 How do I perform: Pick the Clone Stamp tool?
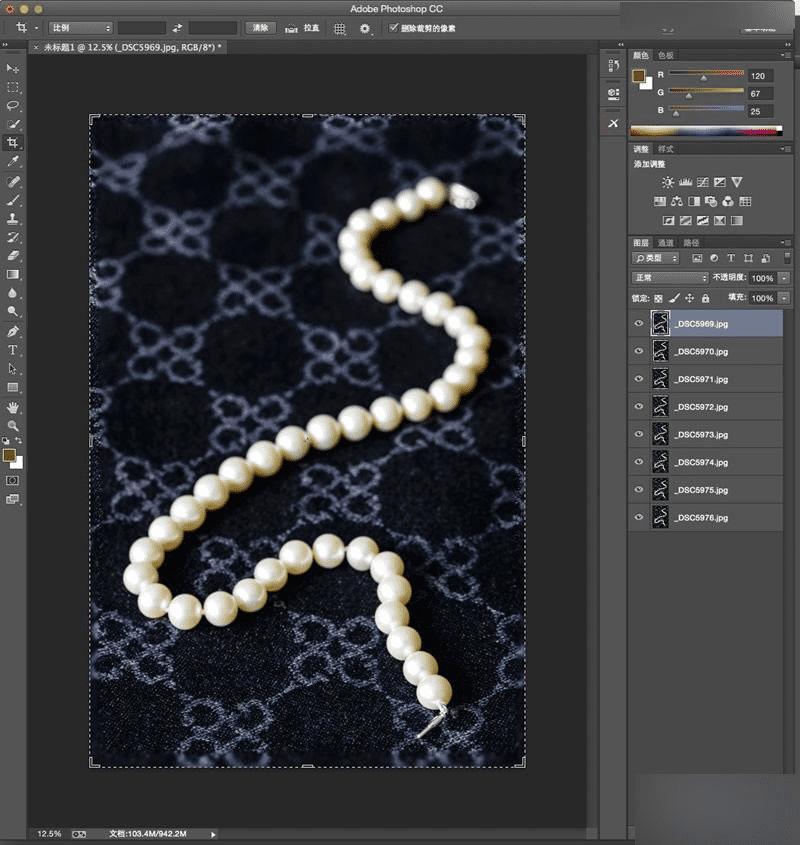pos(13,218)
